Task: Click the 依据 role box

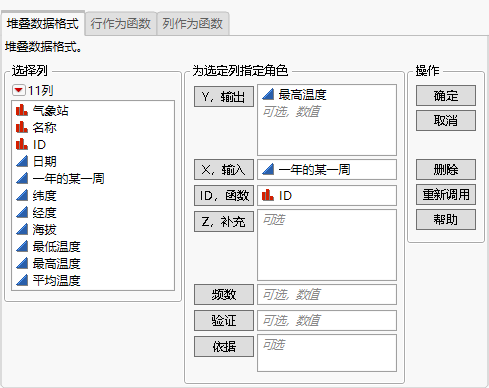Action: click(x=327, y=353)
